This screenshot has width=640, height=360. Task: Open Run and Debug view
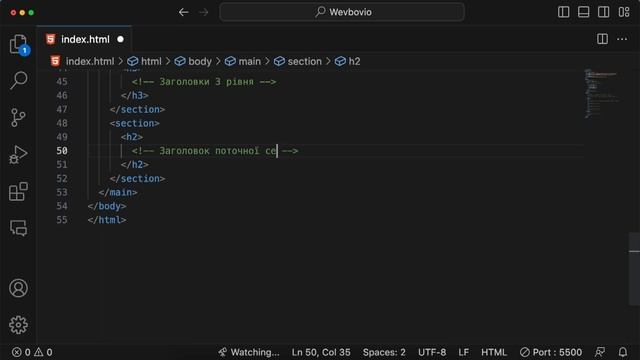coord(18,155)
